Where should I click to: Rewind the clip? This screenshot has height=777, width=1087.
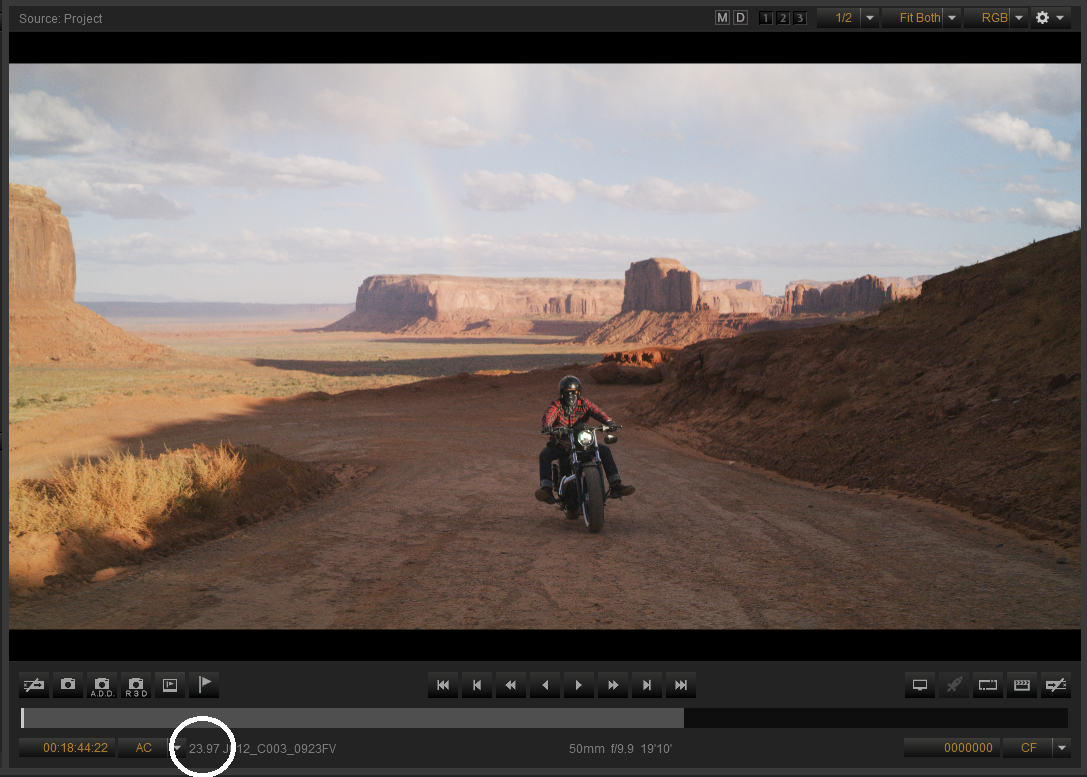coord(511,685)
